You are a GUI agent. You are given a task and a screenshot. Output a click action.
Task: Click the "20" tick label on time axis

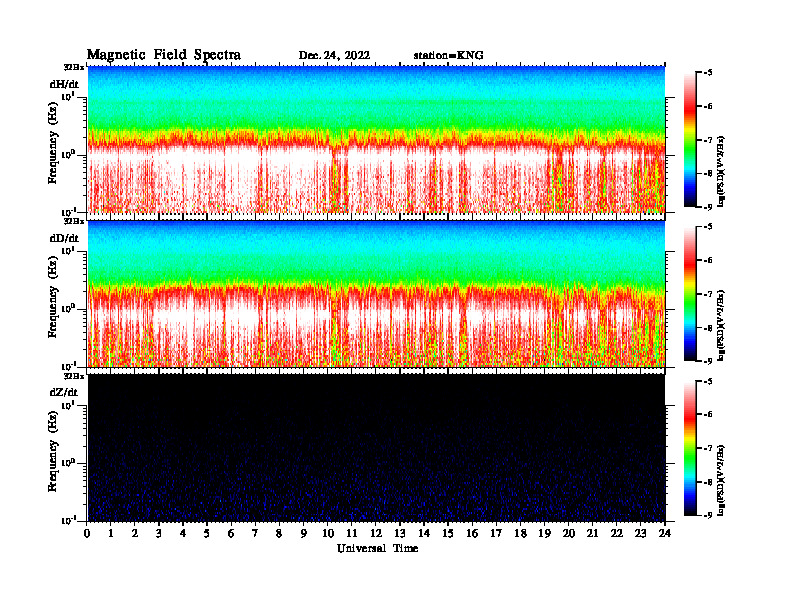569,534
